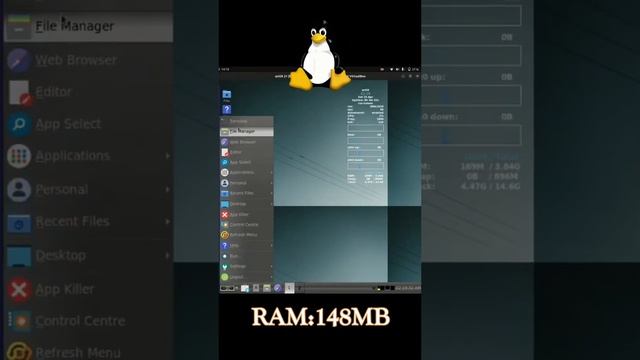Launch Web Browser from the small desktop menu
The height and width of the screenshot is (360, 640).
247,142
